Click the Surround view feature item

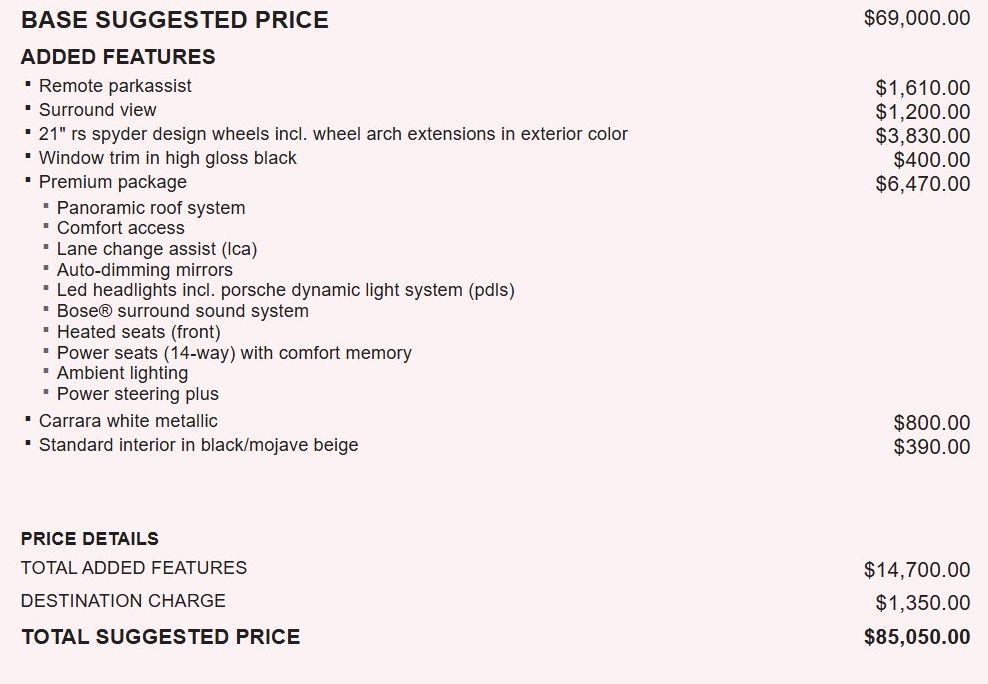pos(98,110)
